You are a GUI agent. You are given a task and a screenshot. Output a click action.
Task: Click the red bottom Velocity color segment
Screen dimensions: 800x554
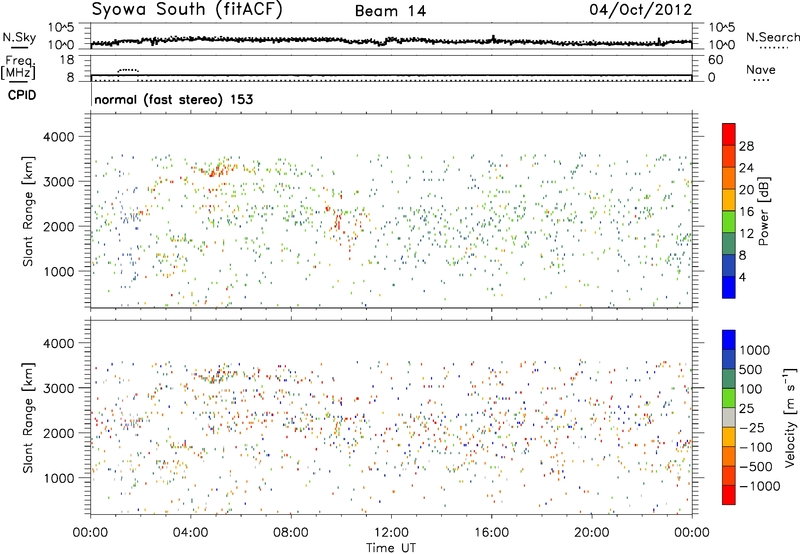(729, 495)
